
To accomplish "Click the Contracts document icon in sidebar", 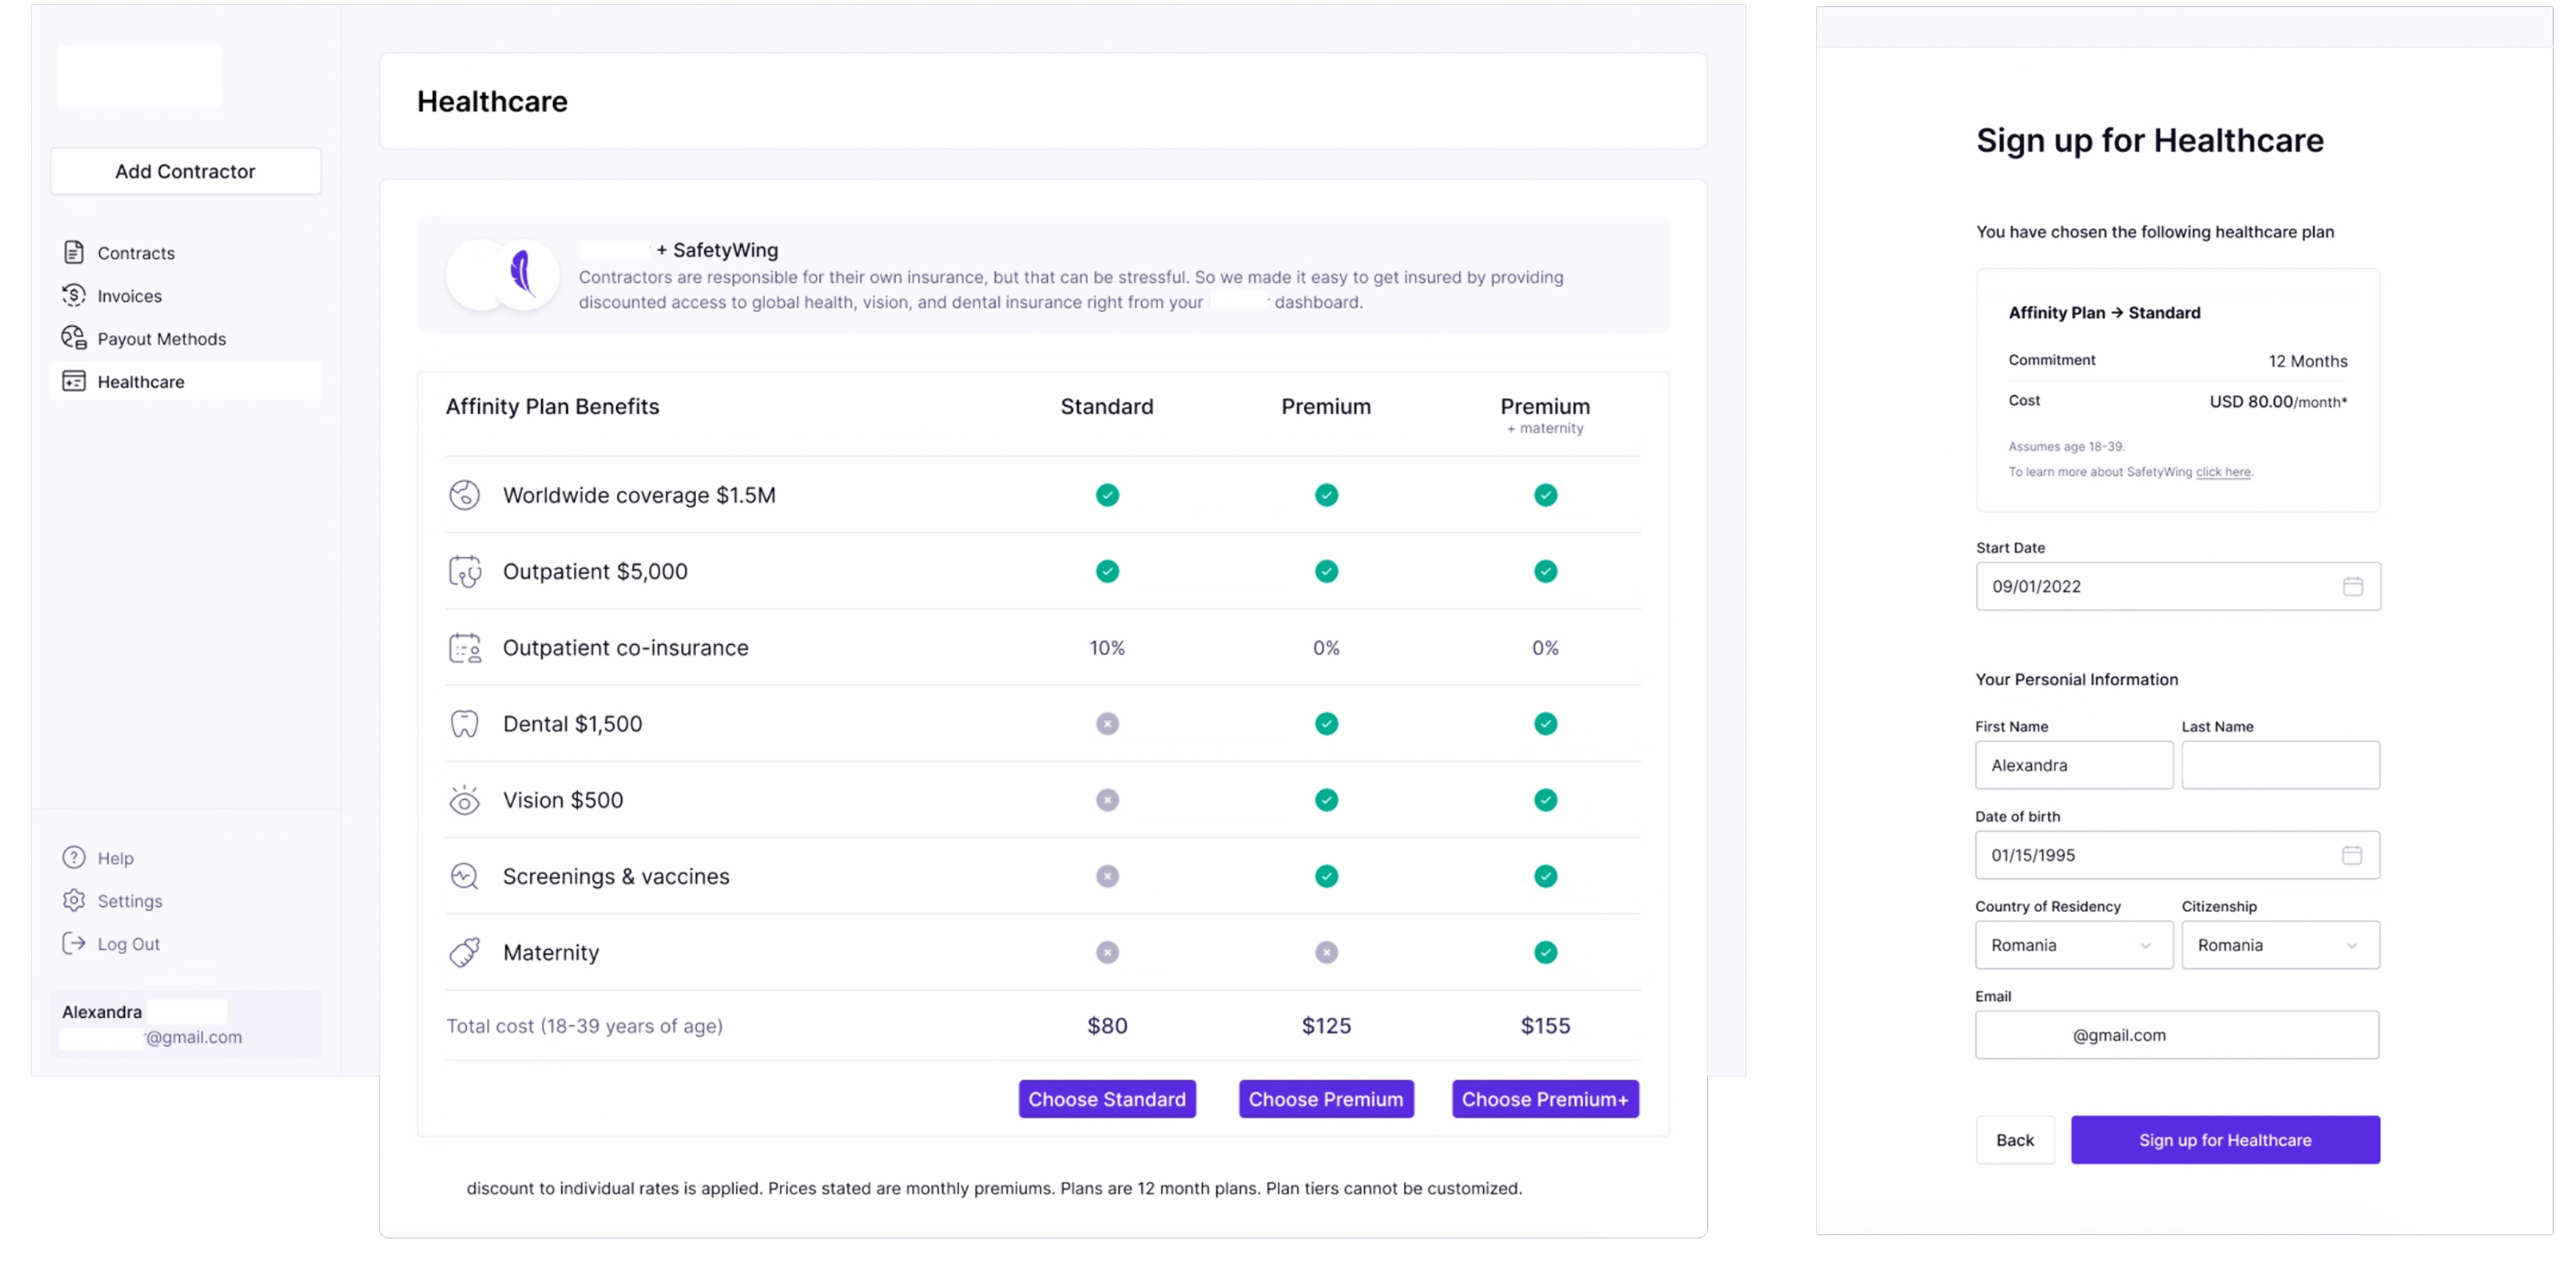I will pos(74,252).
